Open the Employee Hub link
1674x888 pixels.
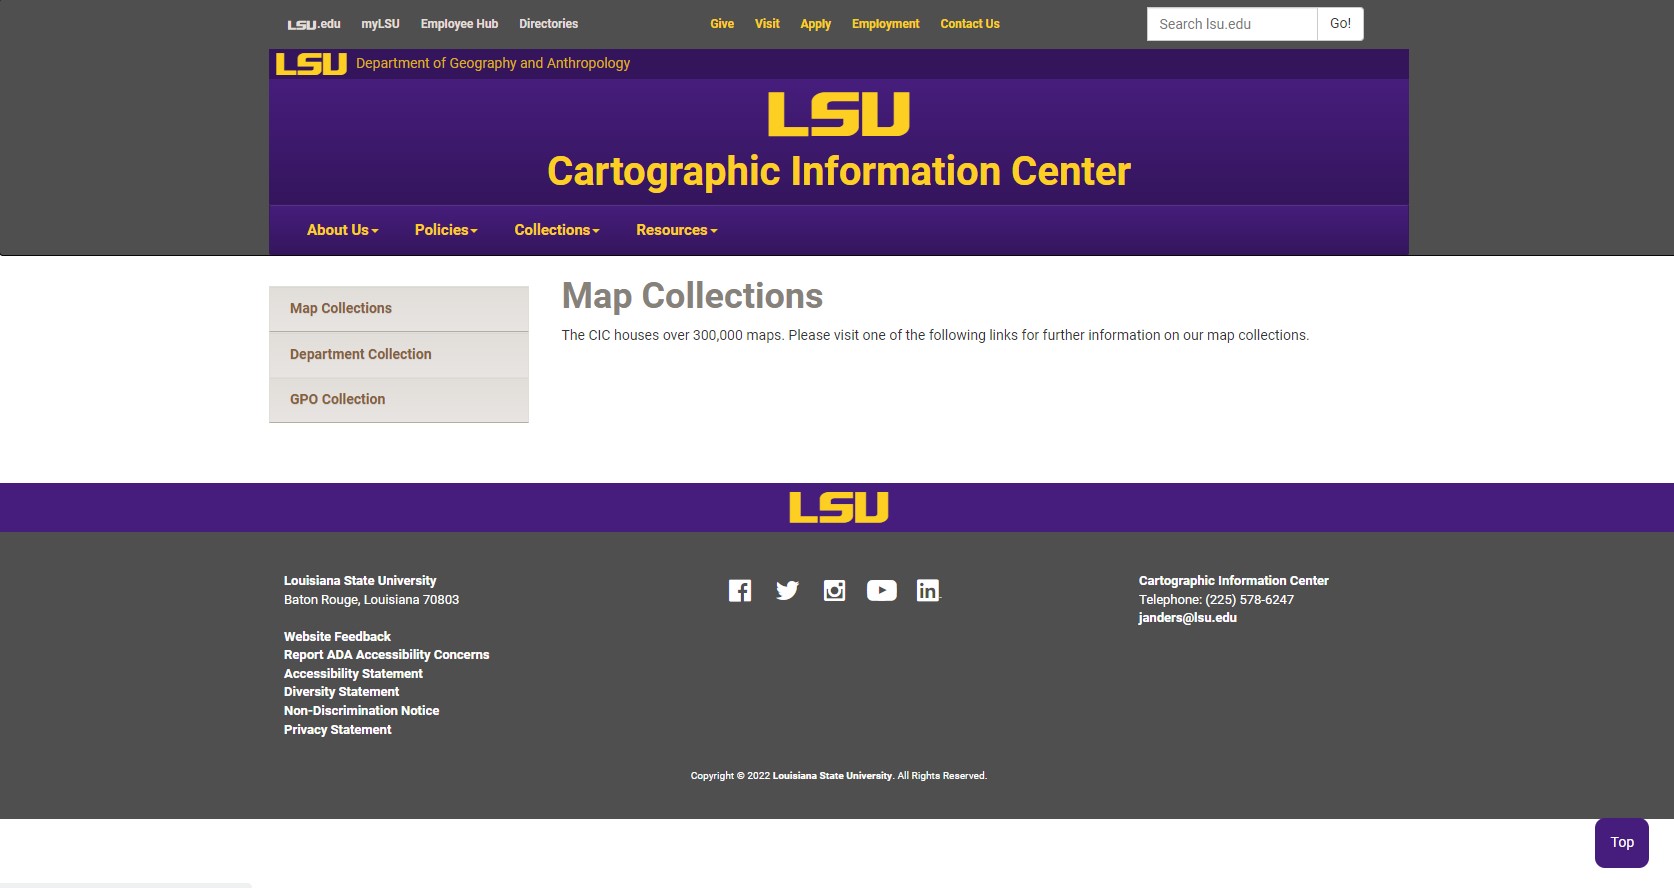pyautogui.click(x=459, y=24)
